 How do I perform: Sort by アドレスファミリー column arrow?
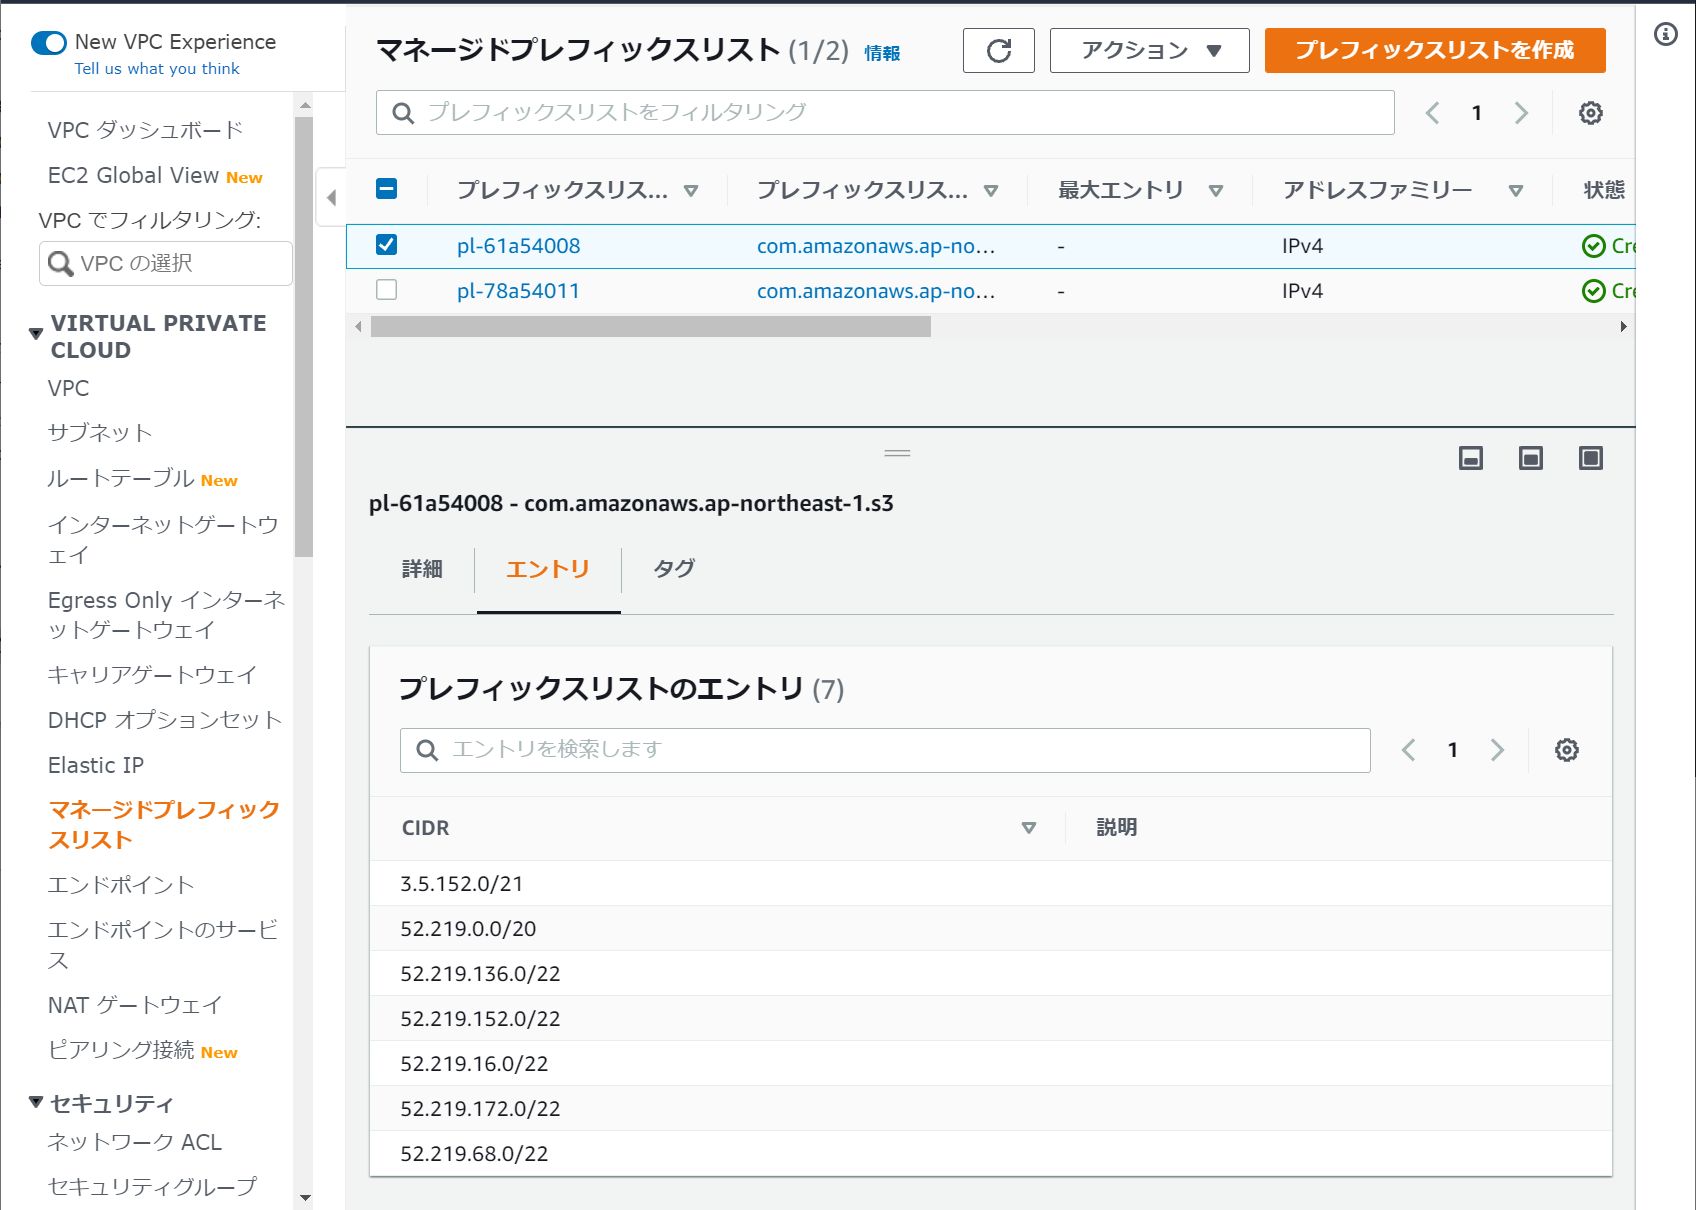pos(1515,191)
